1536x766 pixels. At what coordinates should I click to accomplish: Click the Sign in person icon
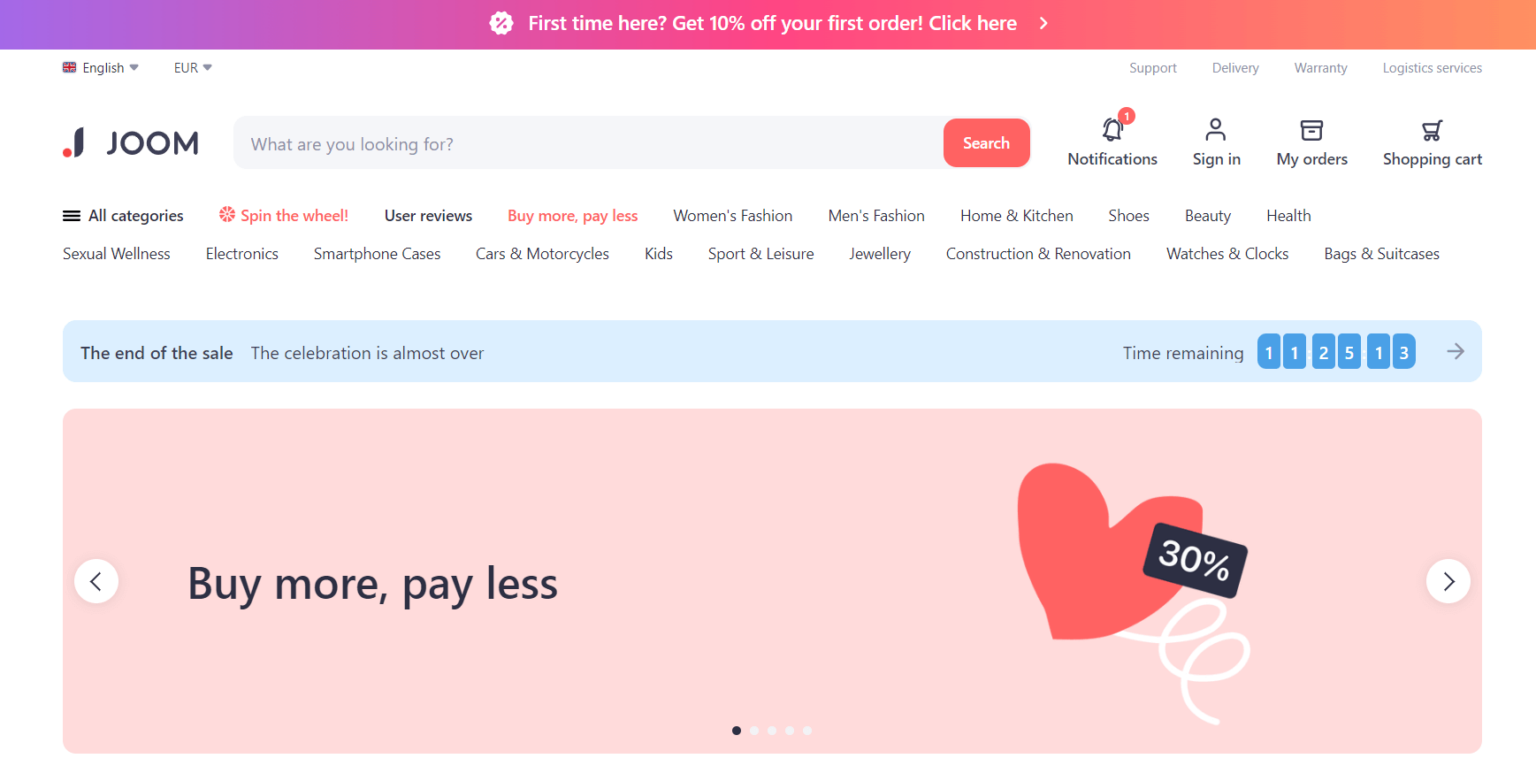(1216, 130)
